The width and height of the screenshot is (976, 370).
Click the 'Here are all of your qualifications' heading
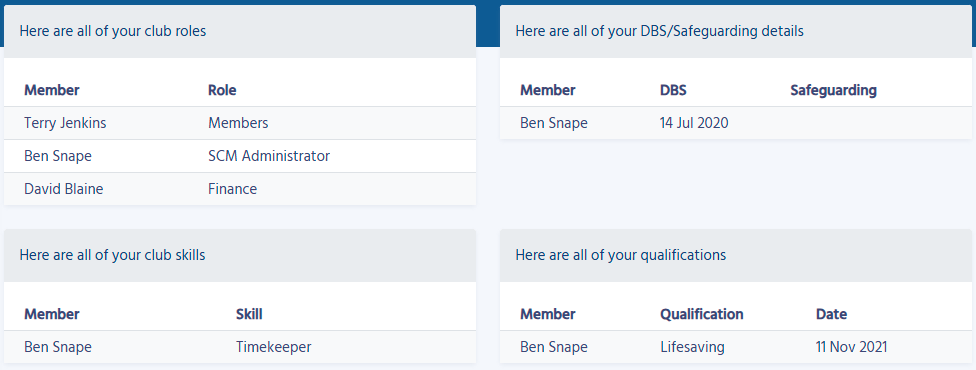tap(621, 255)
